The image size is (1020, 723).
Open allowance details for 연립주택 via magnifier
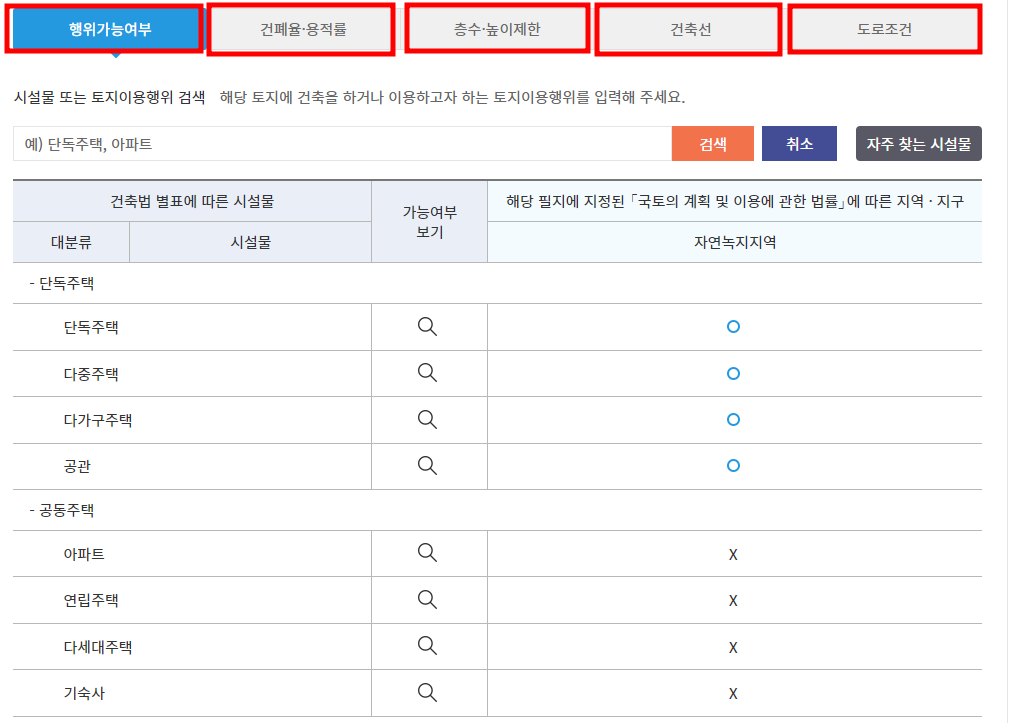429,600
